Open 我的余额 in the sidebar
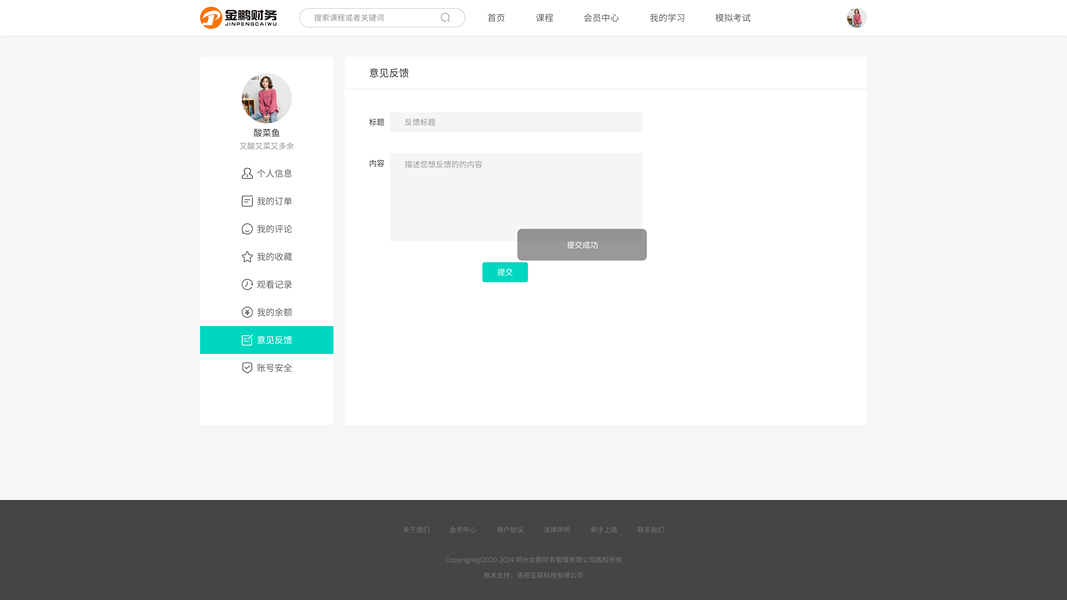The height and width of the screenshot is (600, 1067). coord(267,312)
